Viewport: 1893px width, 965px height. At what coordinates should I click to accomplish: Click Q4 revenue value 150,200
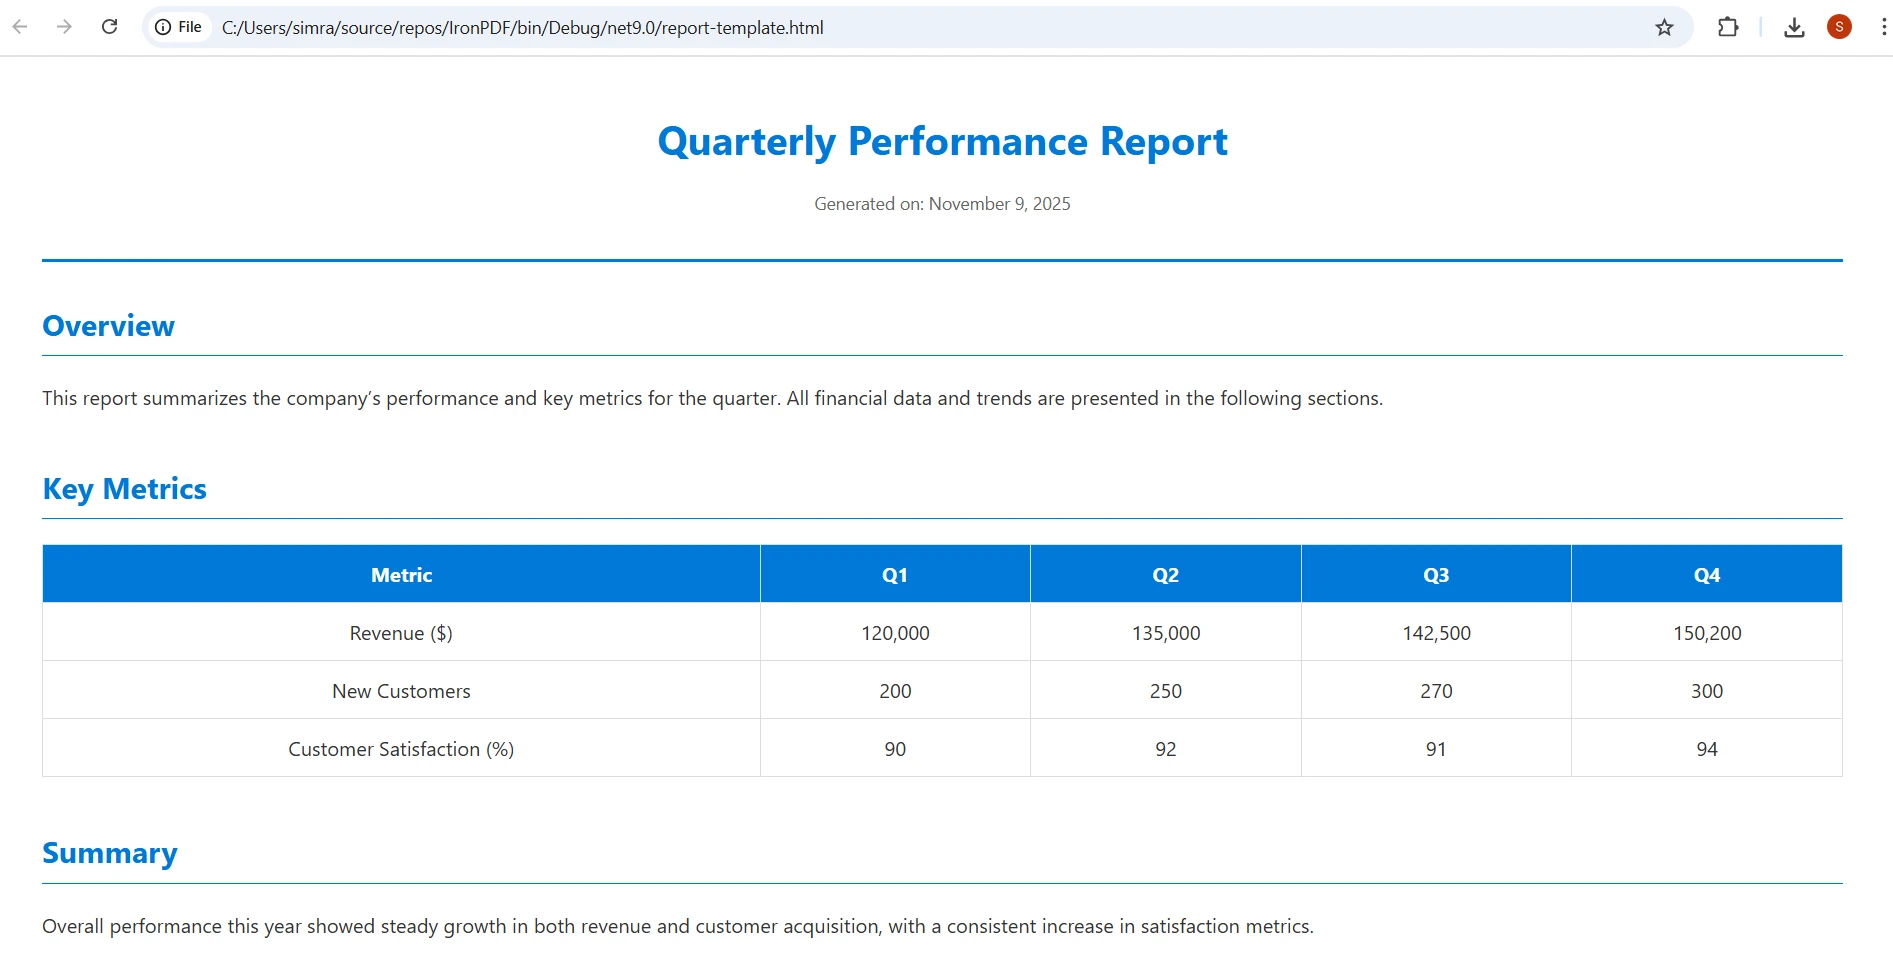pyautogui.click(x=1707, y=633)
